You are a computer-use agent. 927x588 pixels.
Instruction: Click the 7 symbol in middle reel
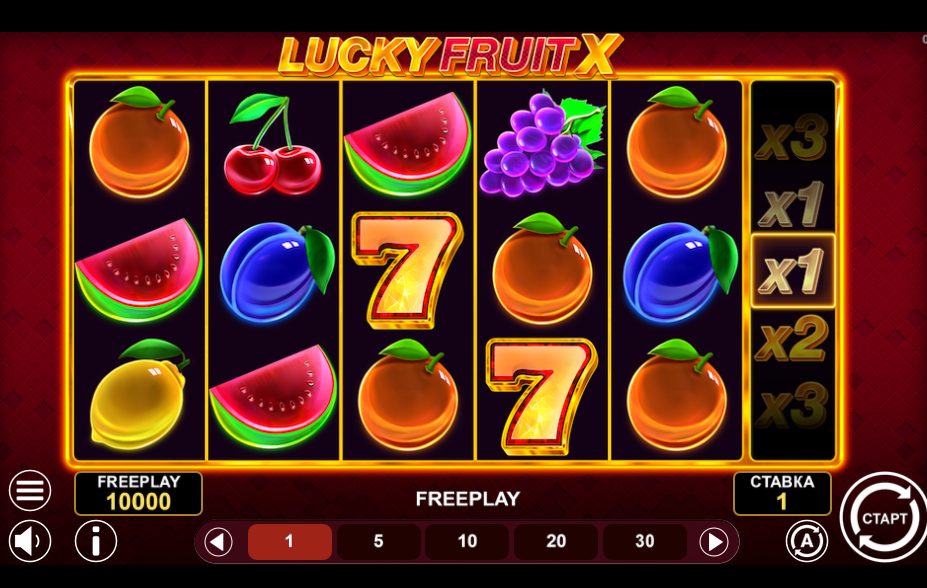407,270
